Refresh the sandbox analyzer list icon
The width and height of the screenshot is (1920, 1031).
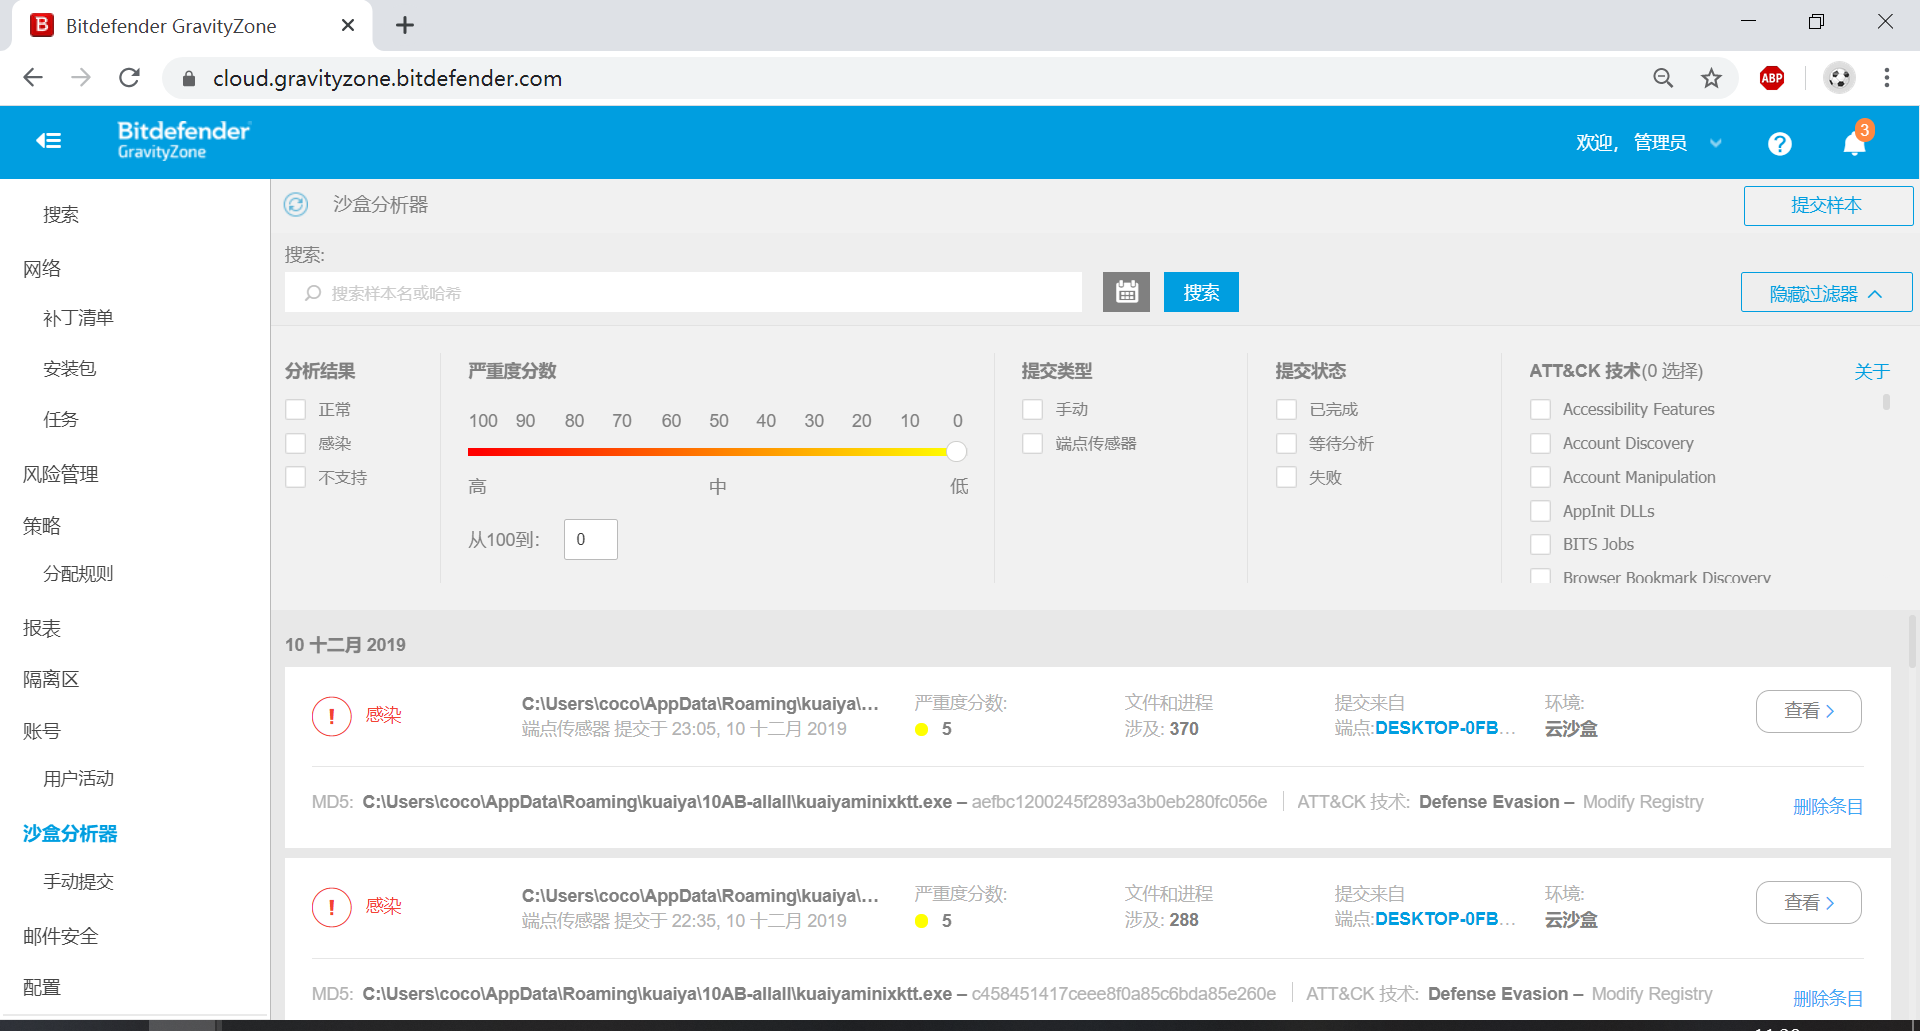click(x=296, y=205)
